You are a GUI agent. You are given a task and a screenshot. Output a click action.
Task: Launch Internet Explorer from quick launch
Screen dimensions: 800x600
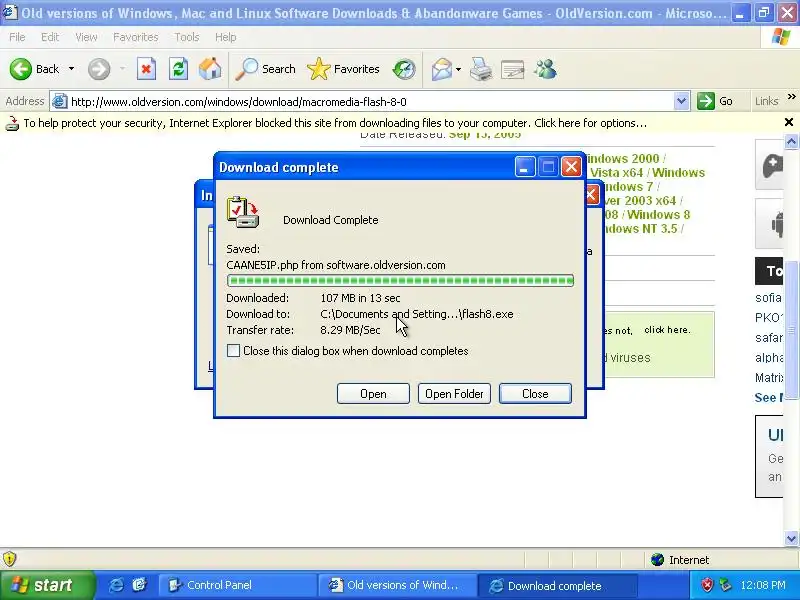(116, 585)
